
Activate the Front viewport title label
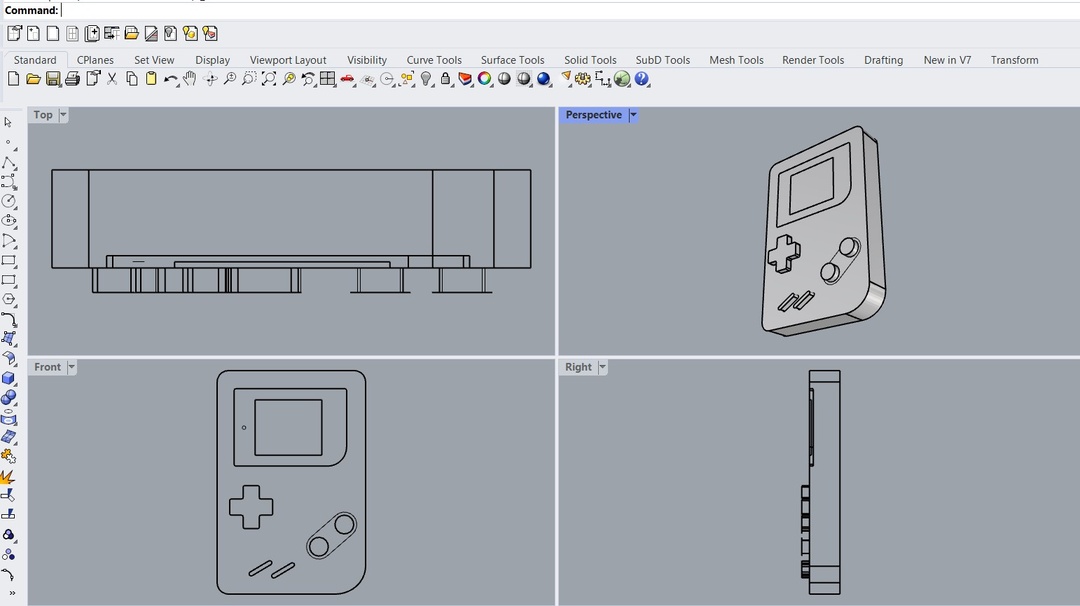48,367
